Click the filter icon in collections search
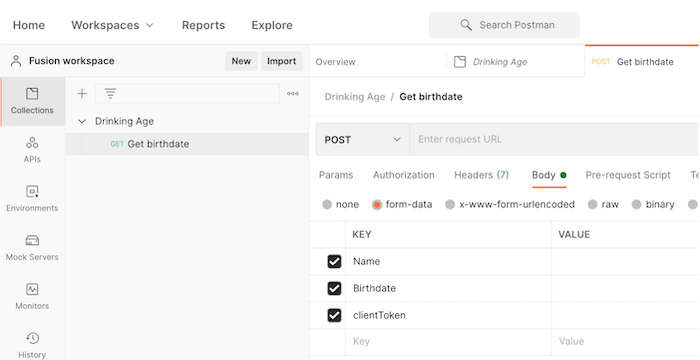The width and height of the screenshot is (700, 360). pyautogui.click(x=110, y=94)
